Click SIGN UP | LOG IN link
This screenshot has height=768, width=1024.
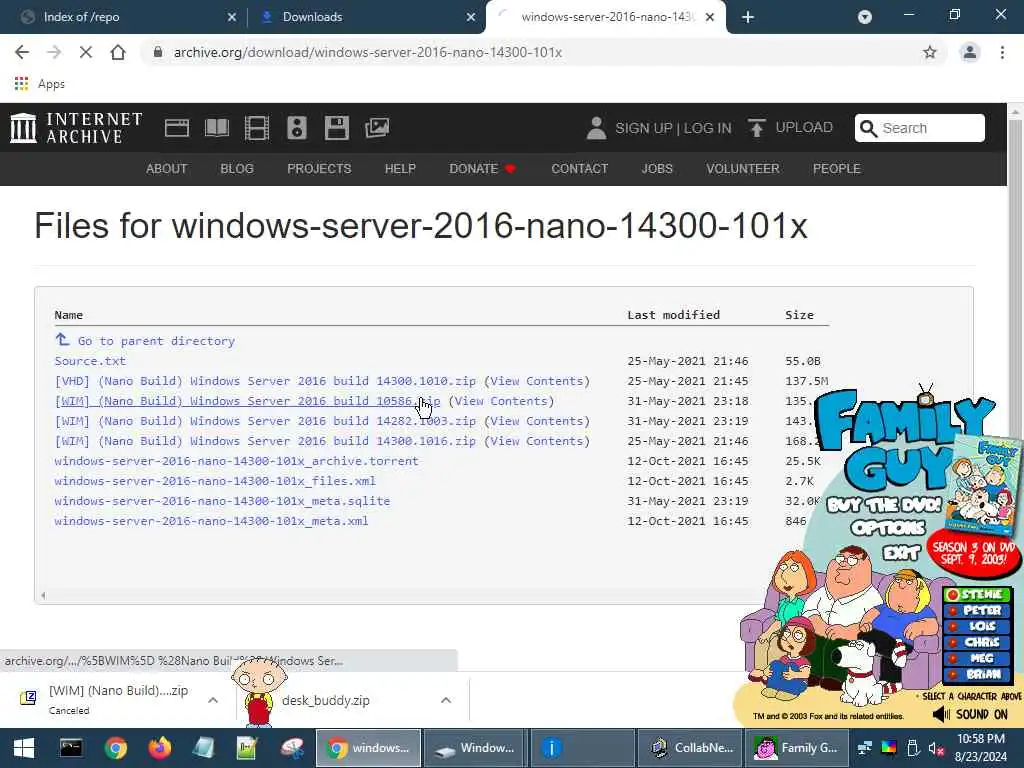(x=673, y=128)
